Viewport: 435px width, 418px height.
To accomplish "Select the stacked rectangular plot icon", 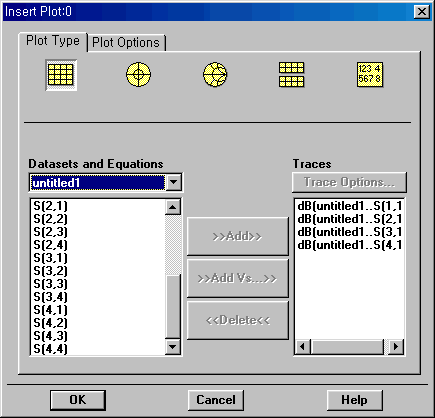I will click(x=291, y=75).
